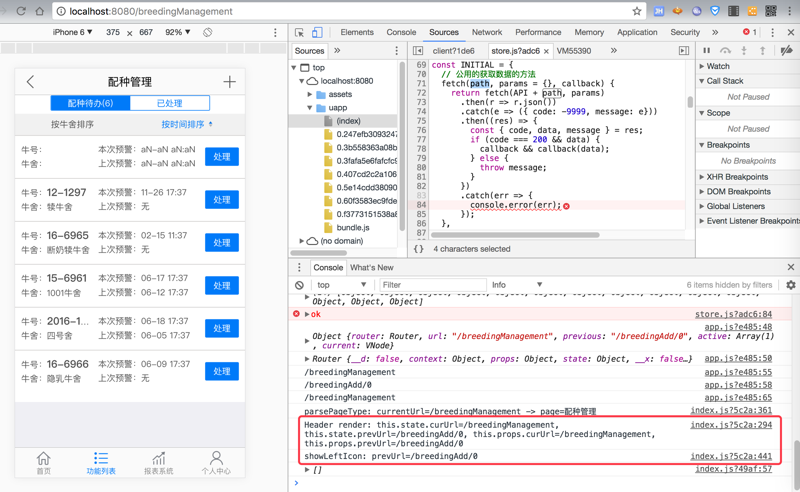Click the console Filter input field
The width and height of the screenshot is (800, 492).
click(430, 285)
